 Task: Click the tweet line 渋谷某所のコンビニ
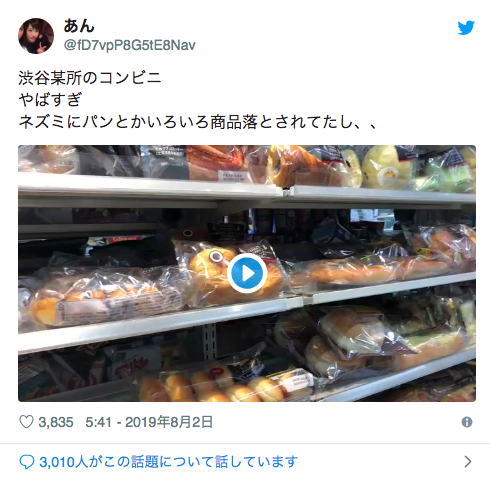tap(90, 78)
